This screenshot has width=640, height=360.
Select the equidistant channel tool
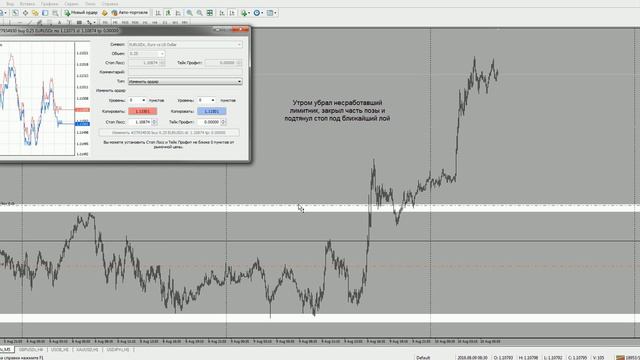pos(39,22)
